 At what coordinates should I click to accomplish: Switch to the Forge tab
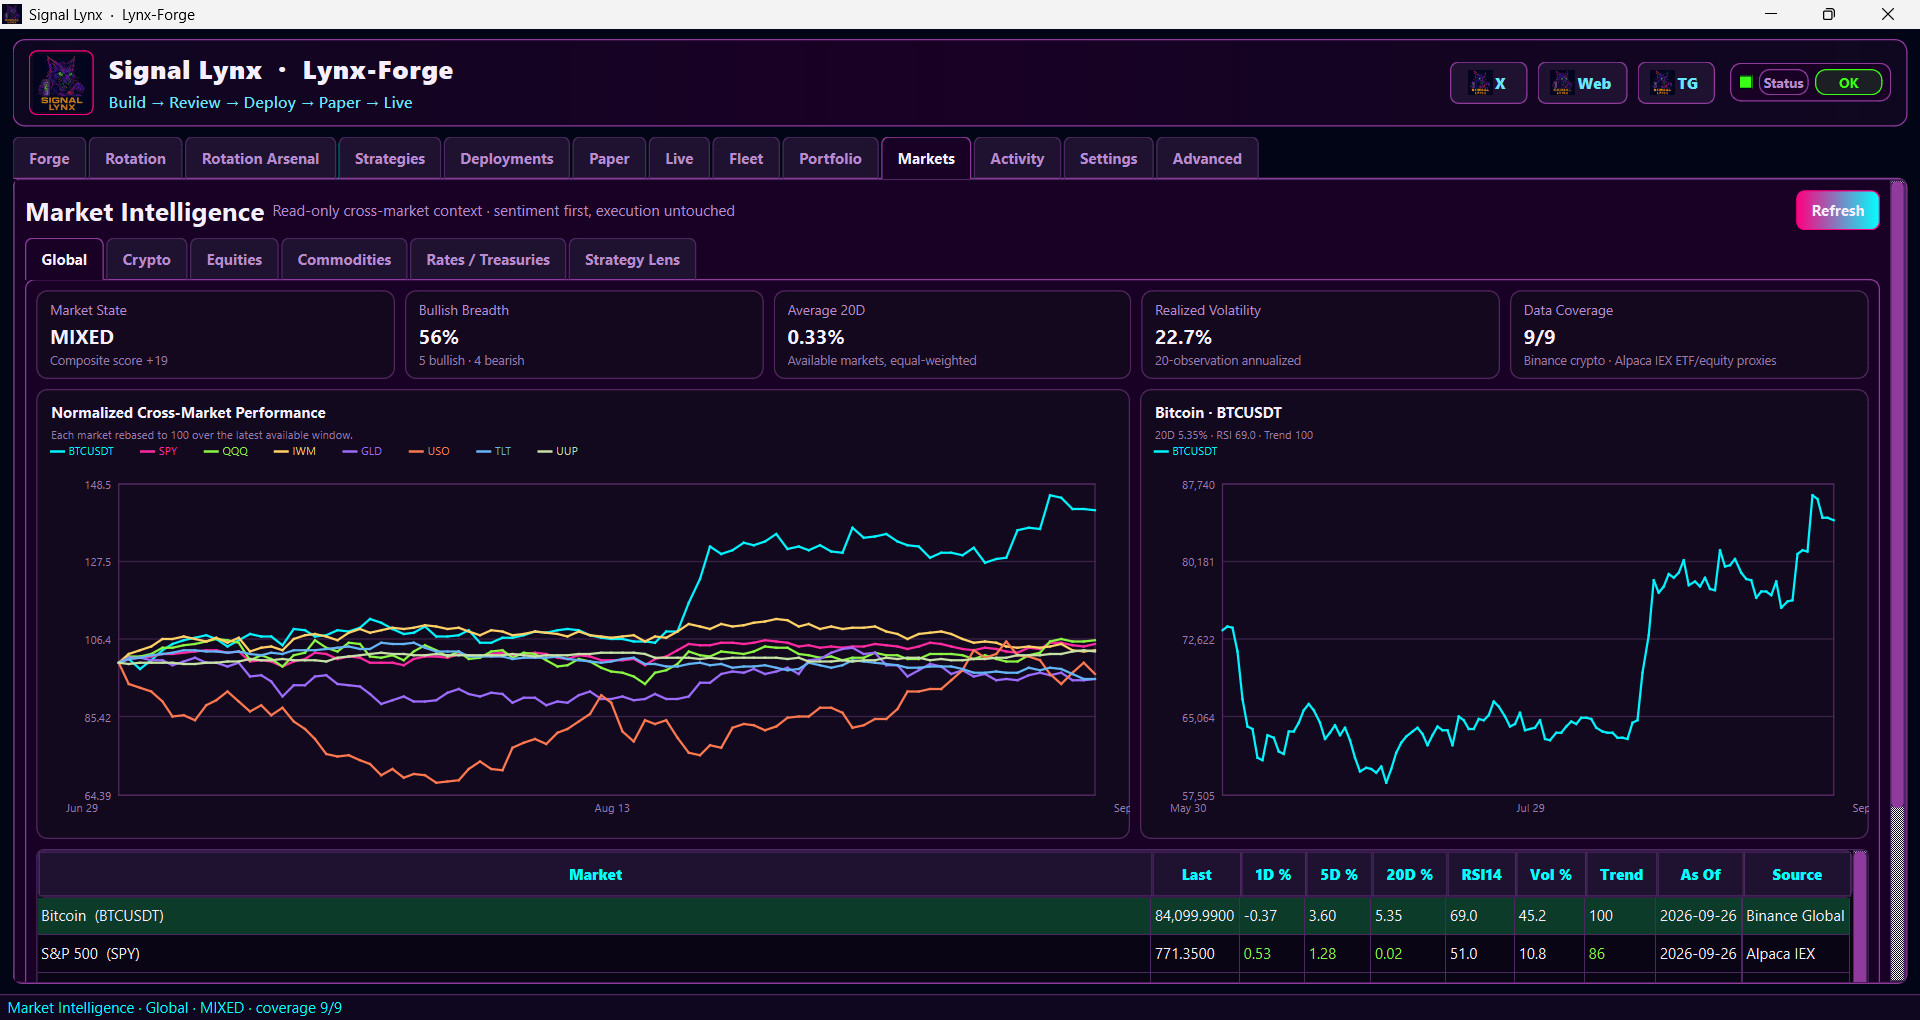[49, 158]
